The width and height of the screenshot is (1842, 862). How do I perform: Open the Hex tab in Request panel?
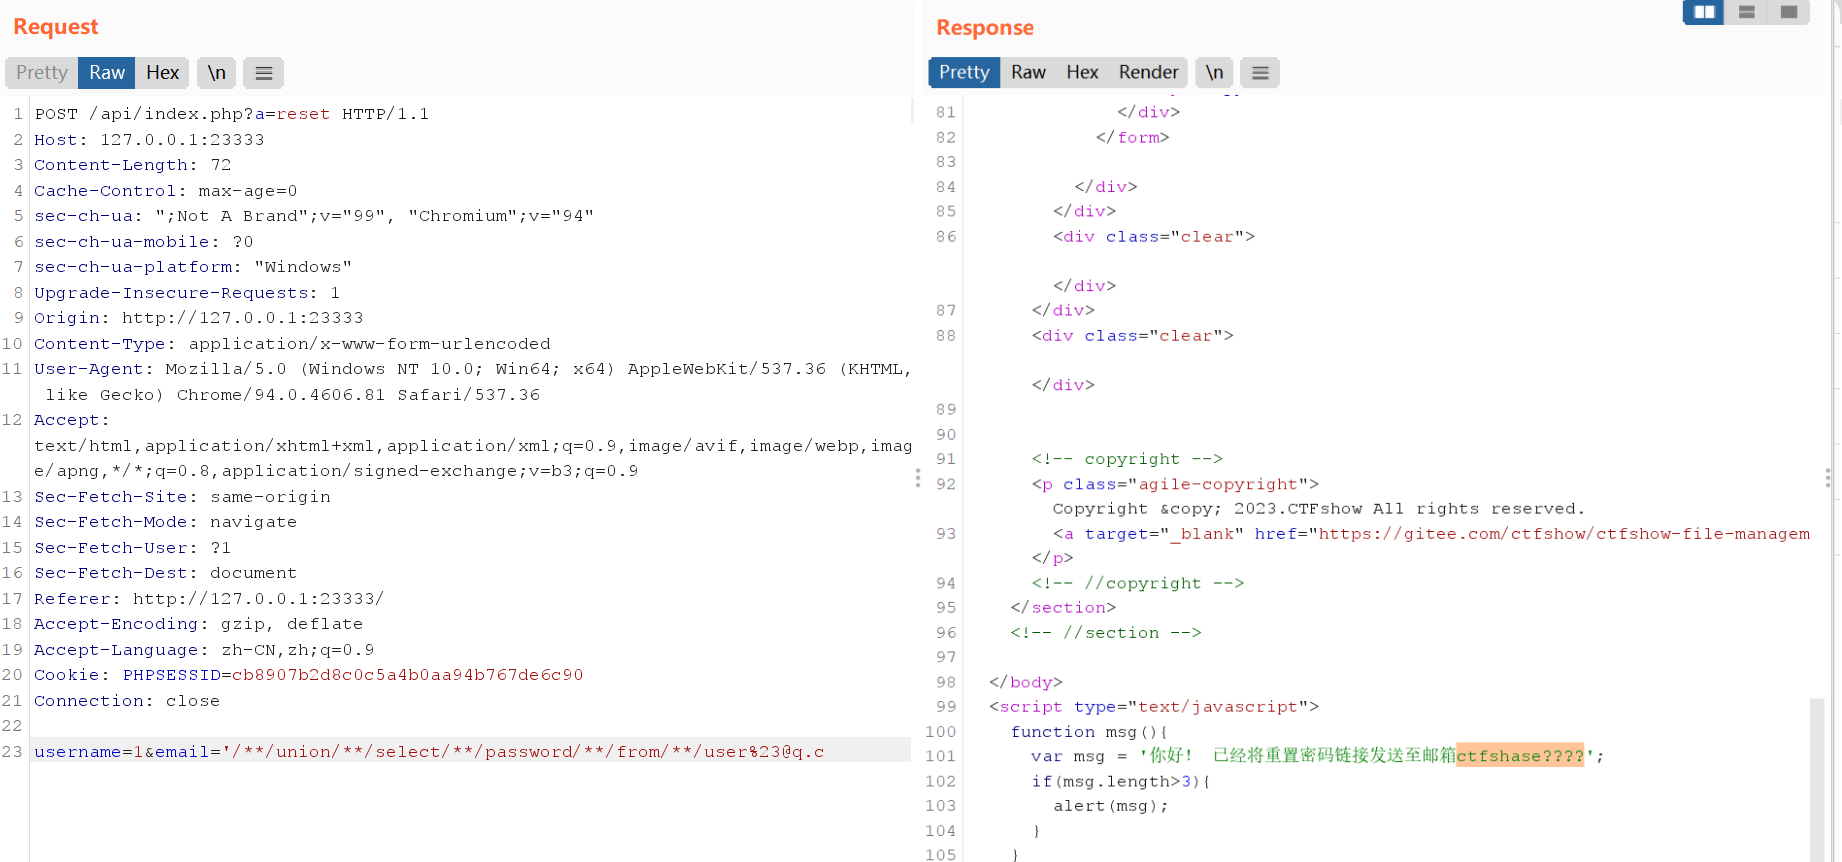[162, 73]
